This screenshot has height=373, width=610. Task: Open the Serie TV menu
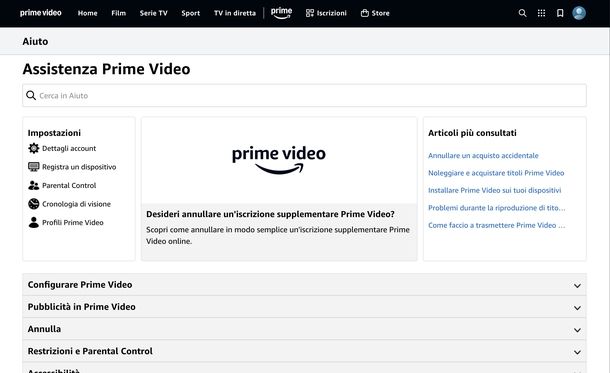[154, 13]
